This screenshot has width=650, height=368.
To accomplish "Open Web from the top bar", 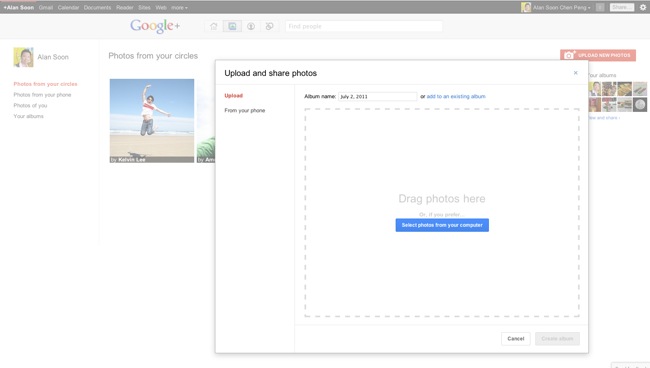I will tap(161, 7).
